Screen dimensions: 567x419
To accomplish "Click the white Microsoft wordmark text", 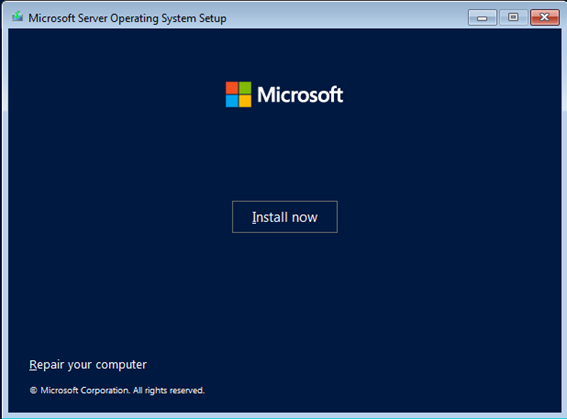I will click(x=300, y=95).
